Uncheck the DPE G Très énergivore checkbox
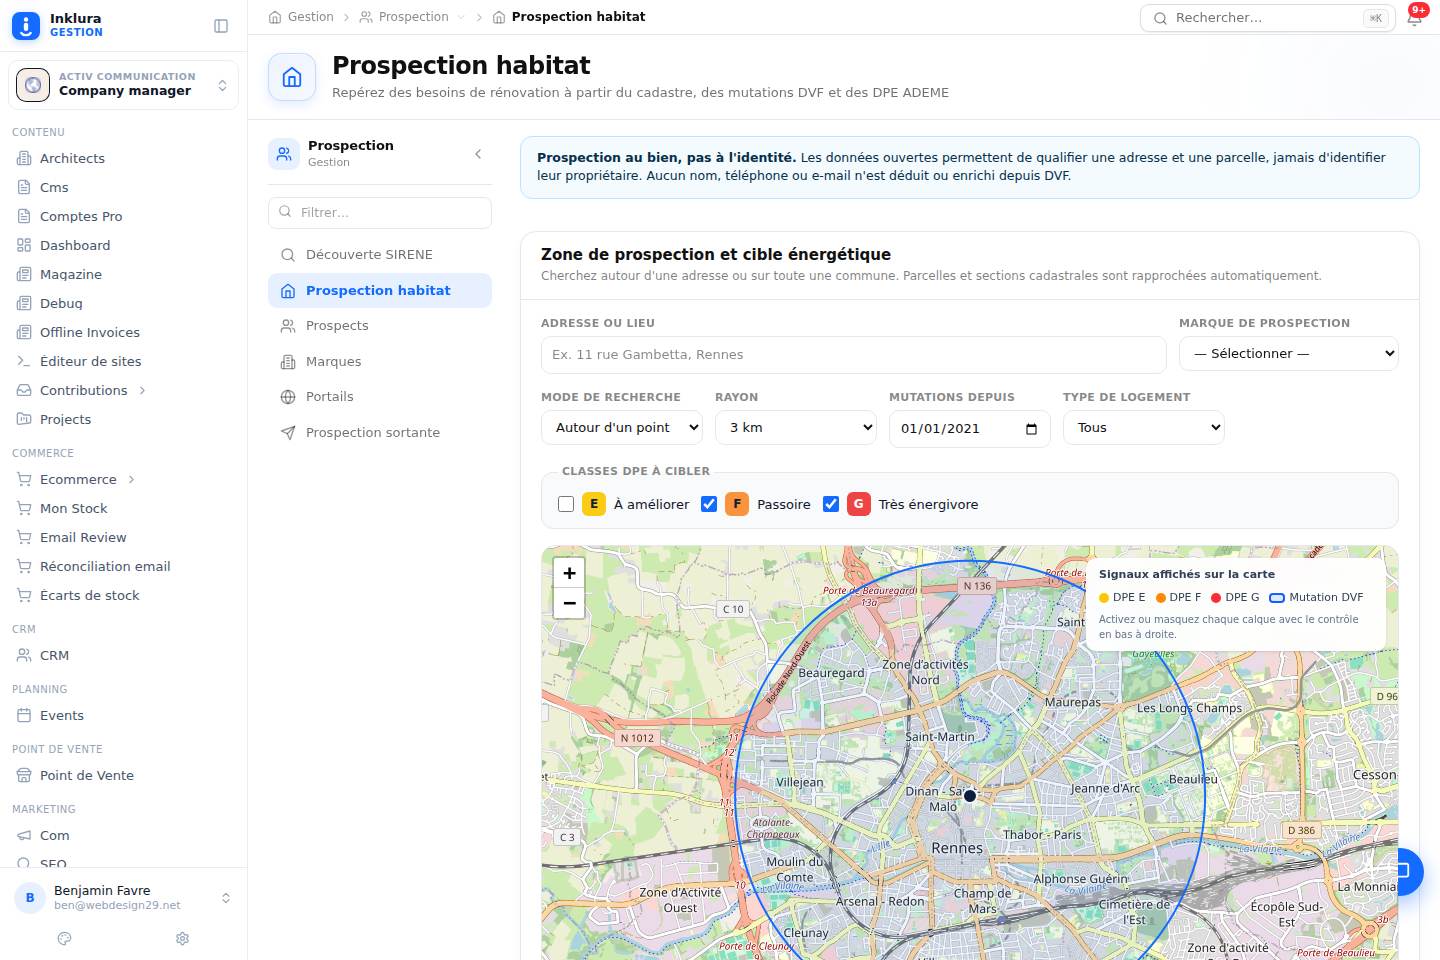 tap(831, 504)
